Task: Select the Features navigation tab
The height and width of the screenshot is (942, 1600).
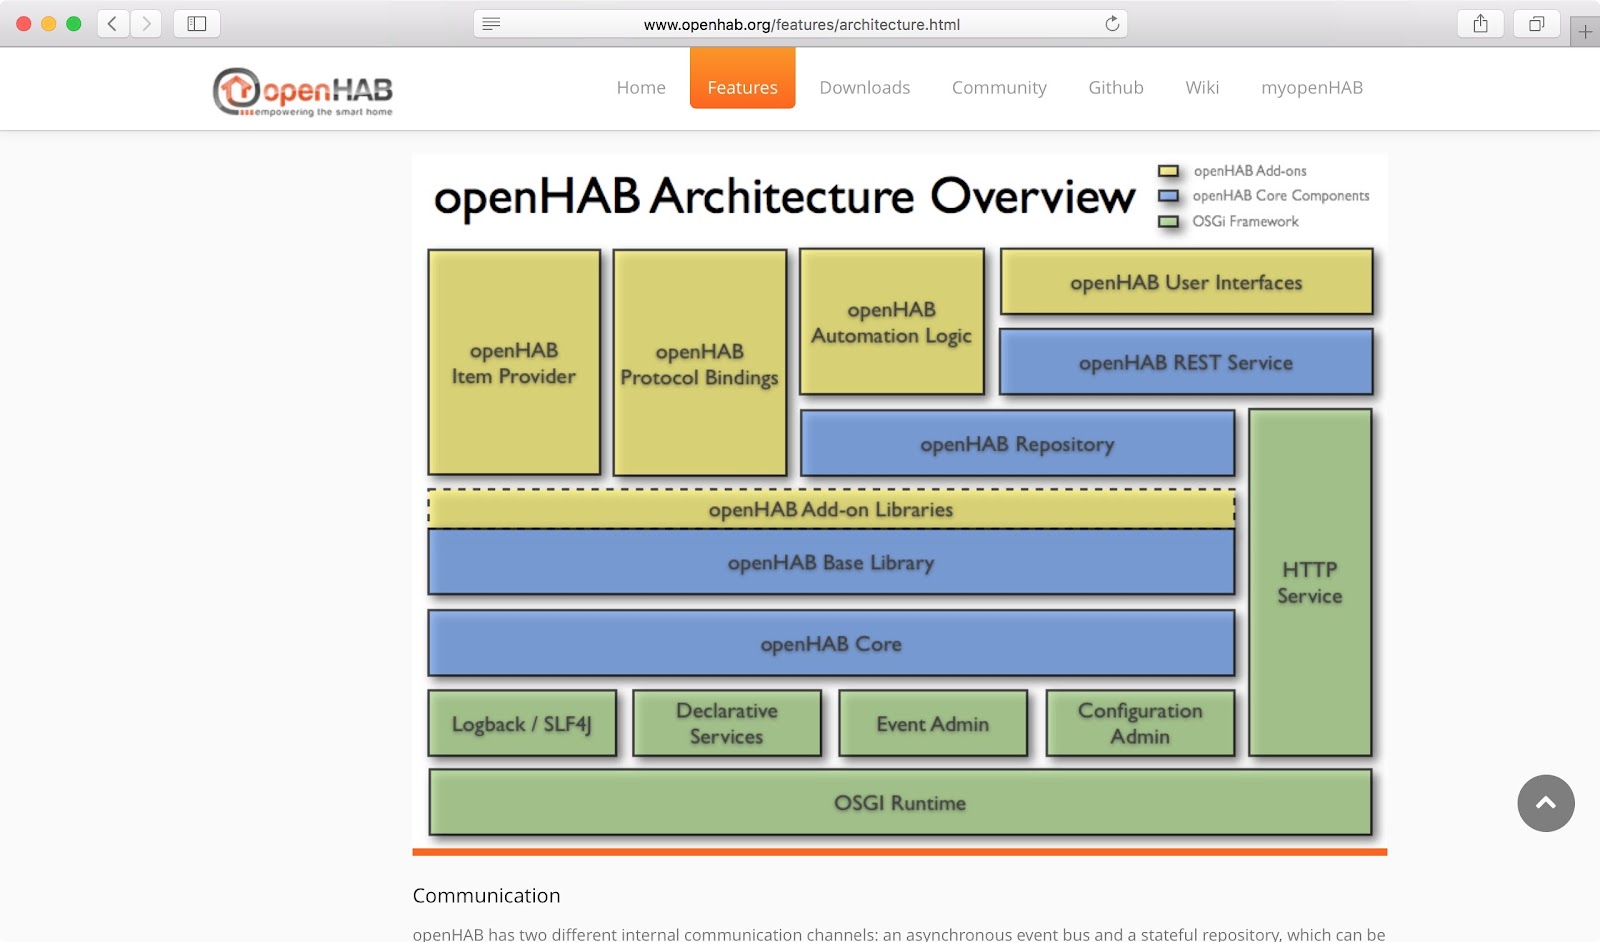Action: 742,78
